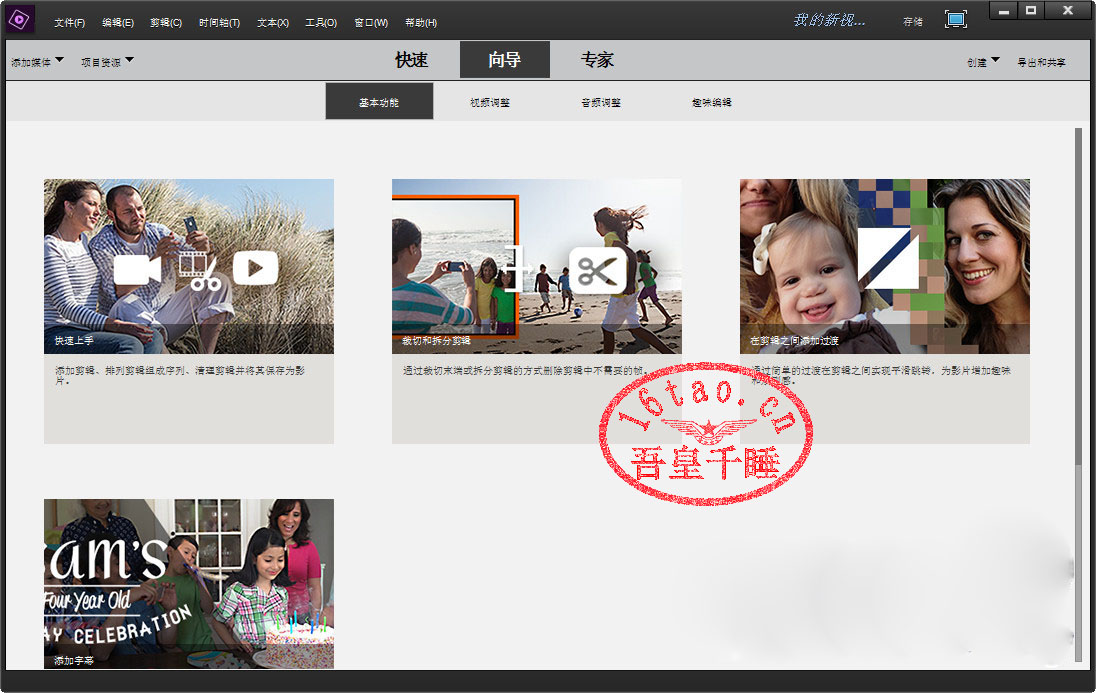1096x693 pixels.
Task: Switch to the 专家 mode tab
Action: 597,60
